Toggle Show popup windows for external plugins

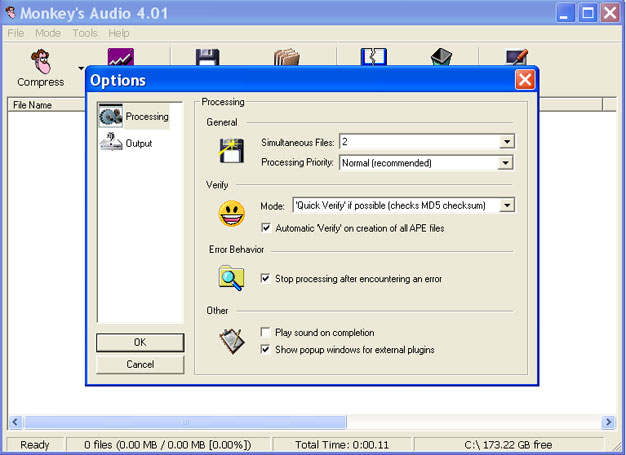click(265, 350)
